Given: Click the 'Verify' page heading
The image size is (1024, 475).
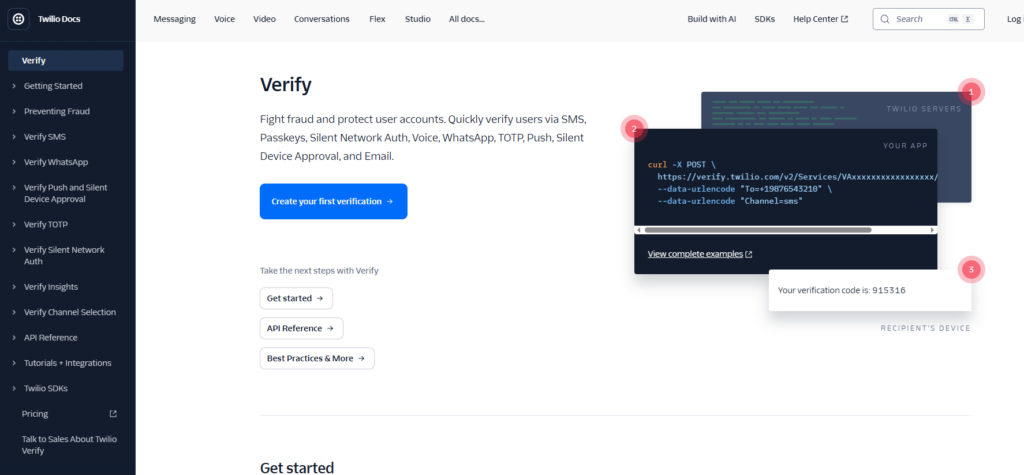Looking at the screenshot, I should coord(285,84).
